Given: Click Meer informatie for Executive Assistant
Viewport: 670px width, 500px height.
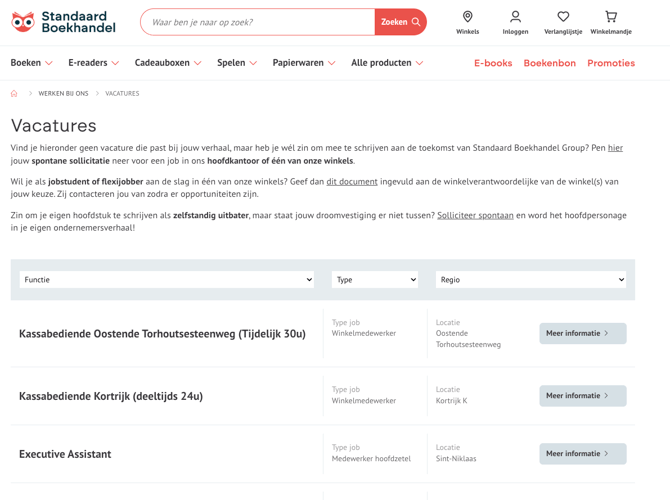Looking at the screenshot, I should (583, 454).
